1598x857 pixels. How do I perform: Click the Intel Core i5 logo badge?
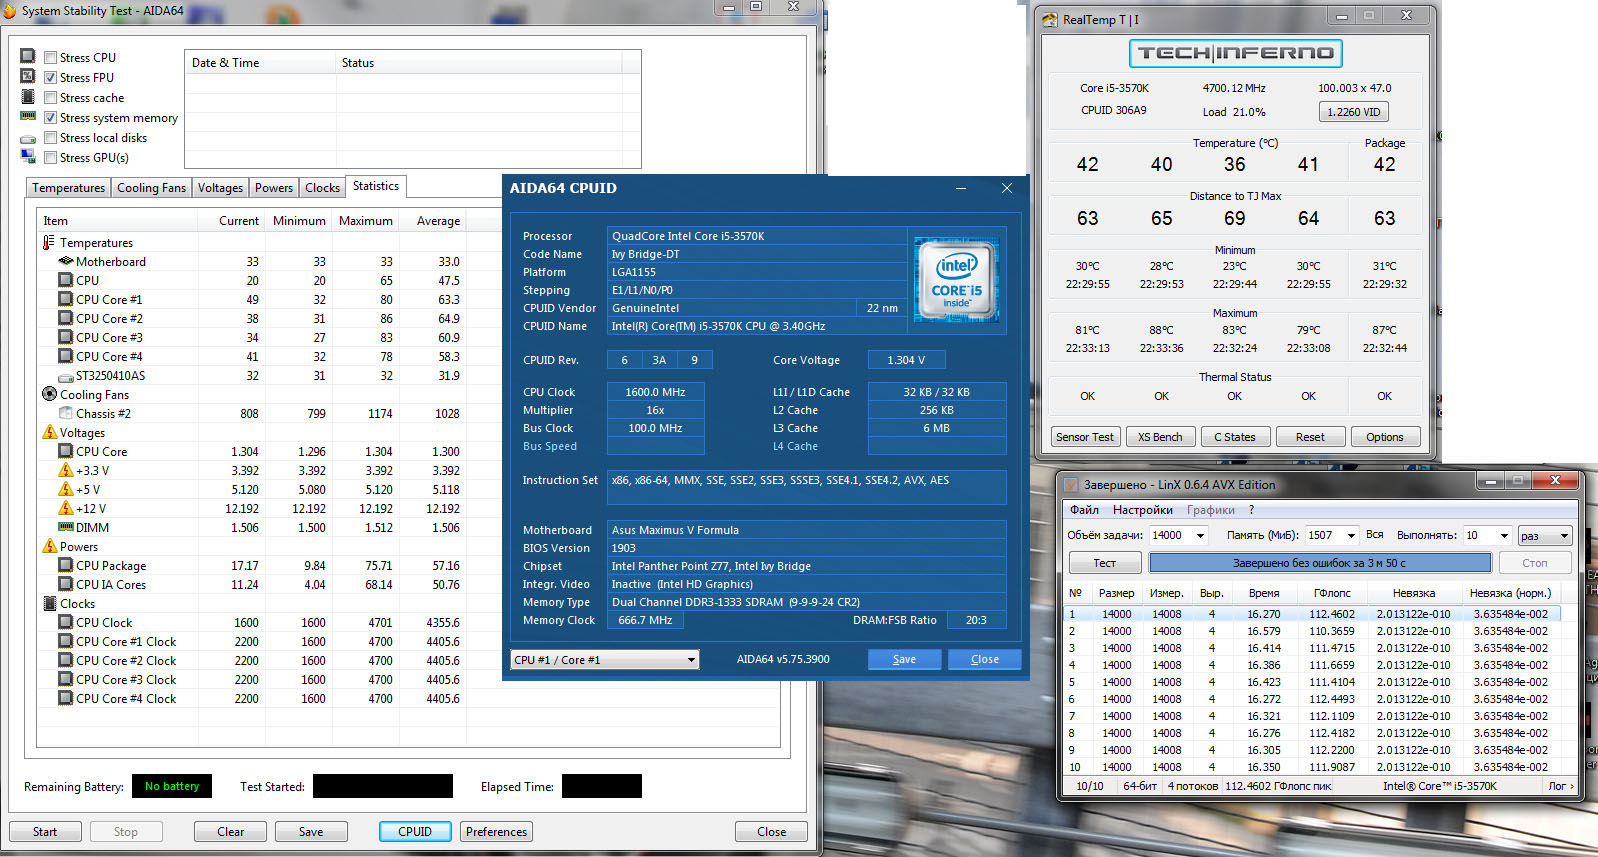(957, 280)
